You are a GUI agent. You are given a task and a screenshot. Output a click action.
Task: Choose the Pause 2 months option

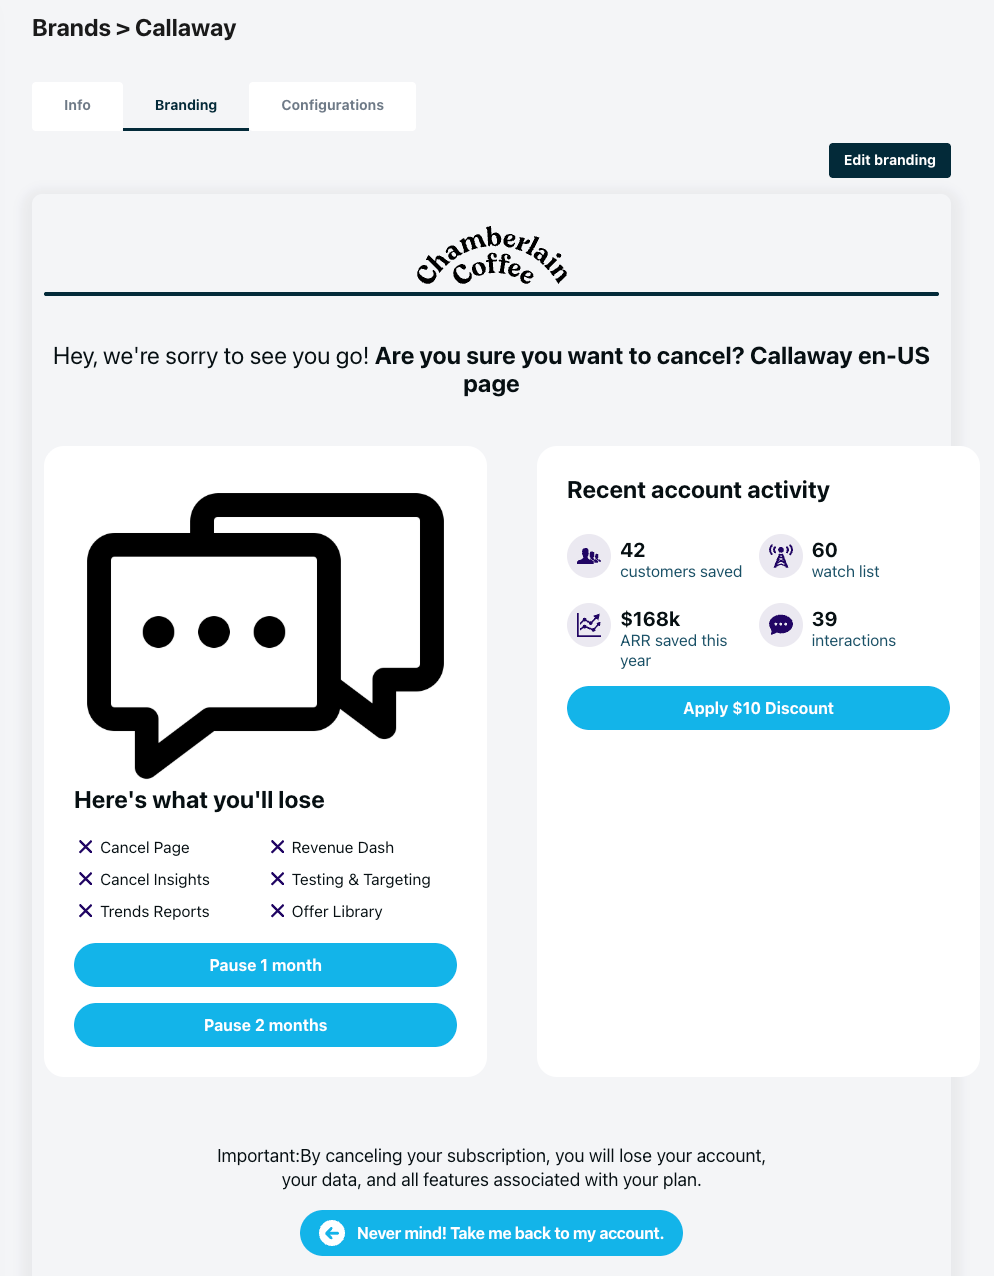(265, 1025)
